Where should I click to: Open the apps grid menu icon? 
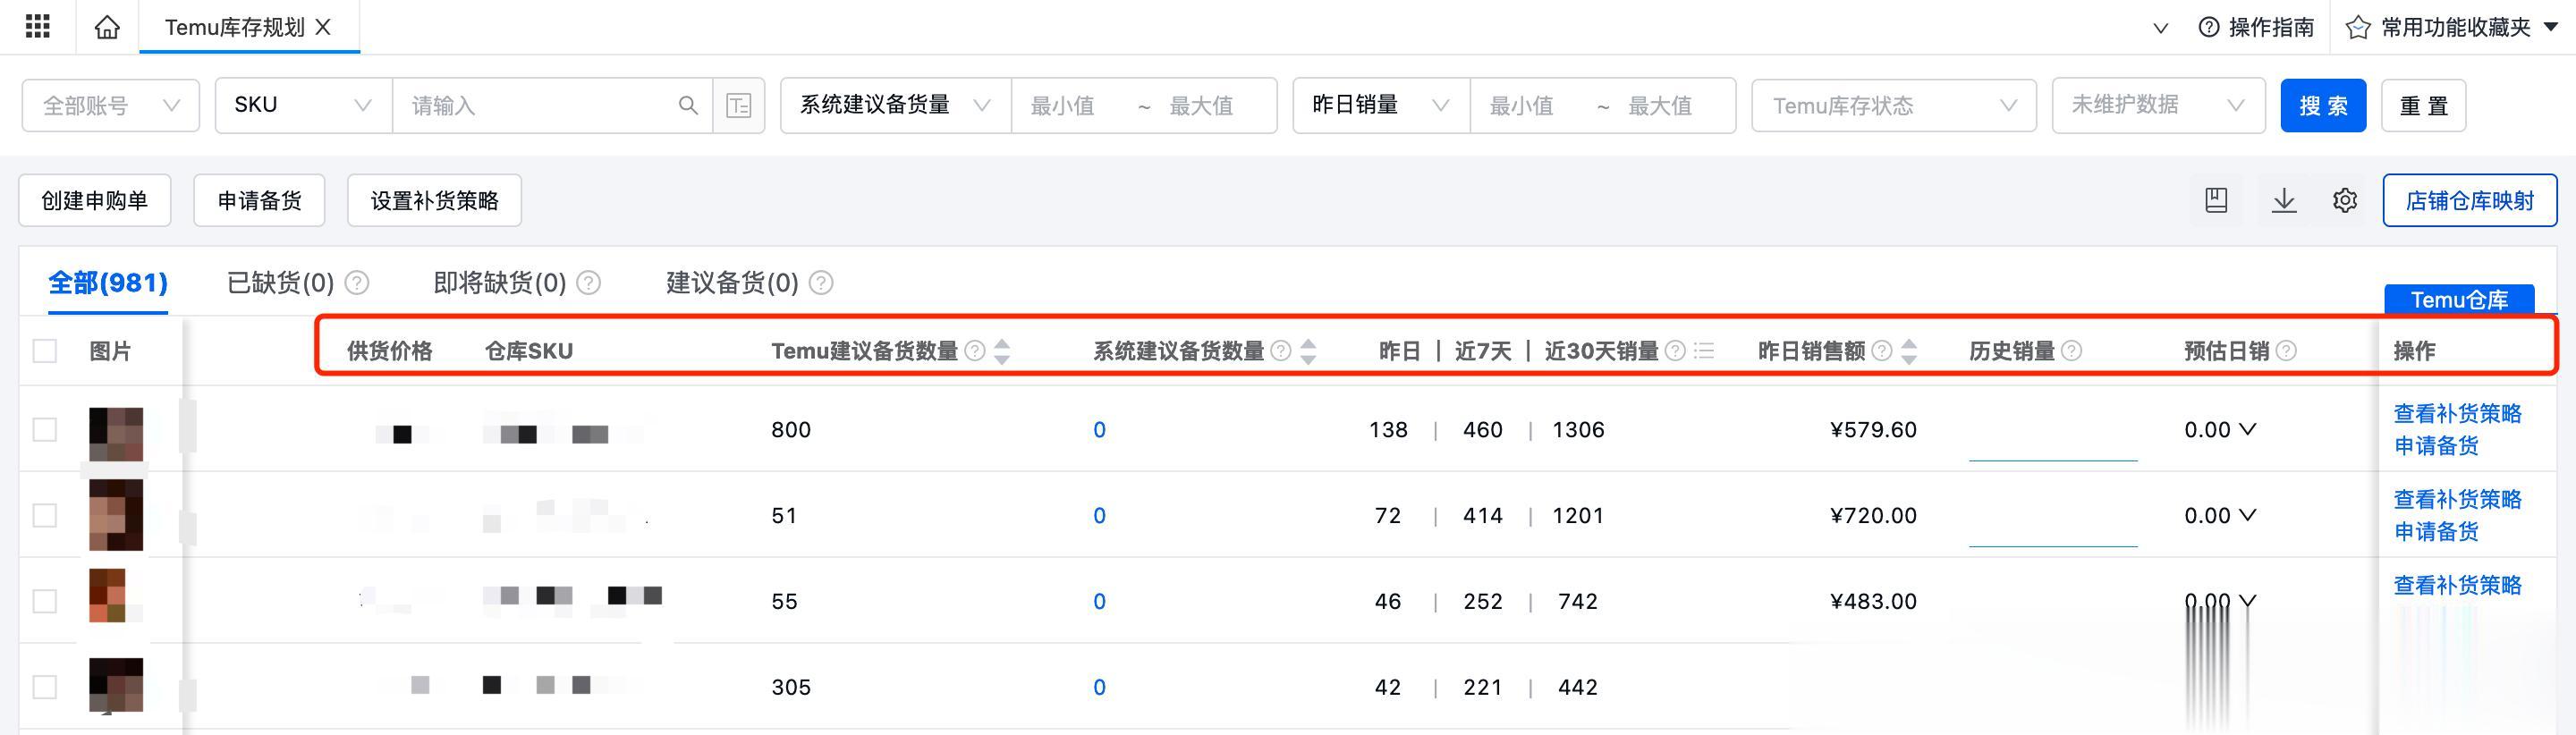(x=37, y=26)
